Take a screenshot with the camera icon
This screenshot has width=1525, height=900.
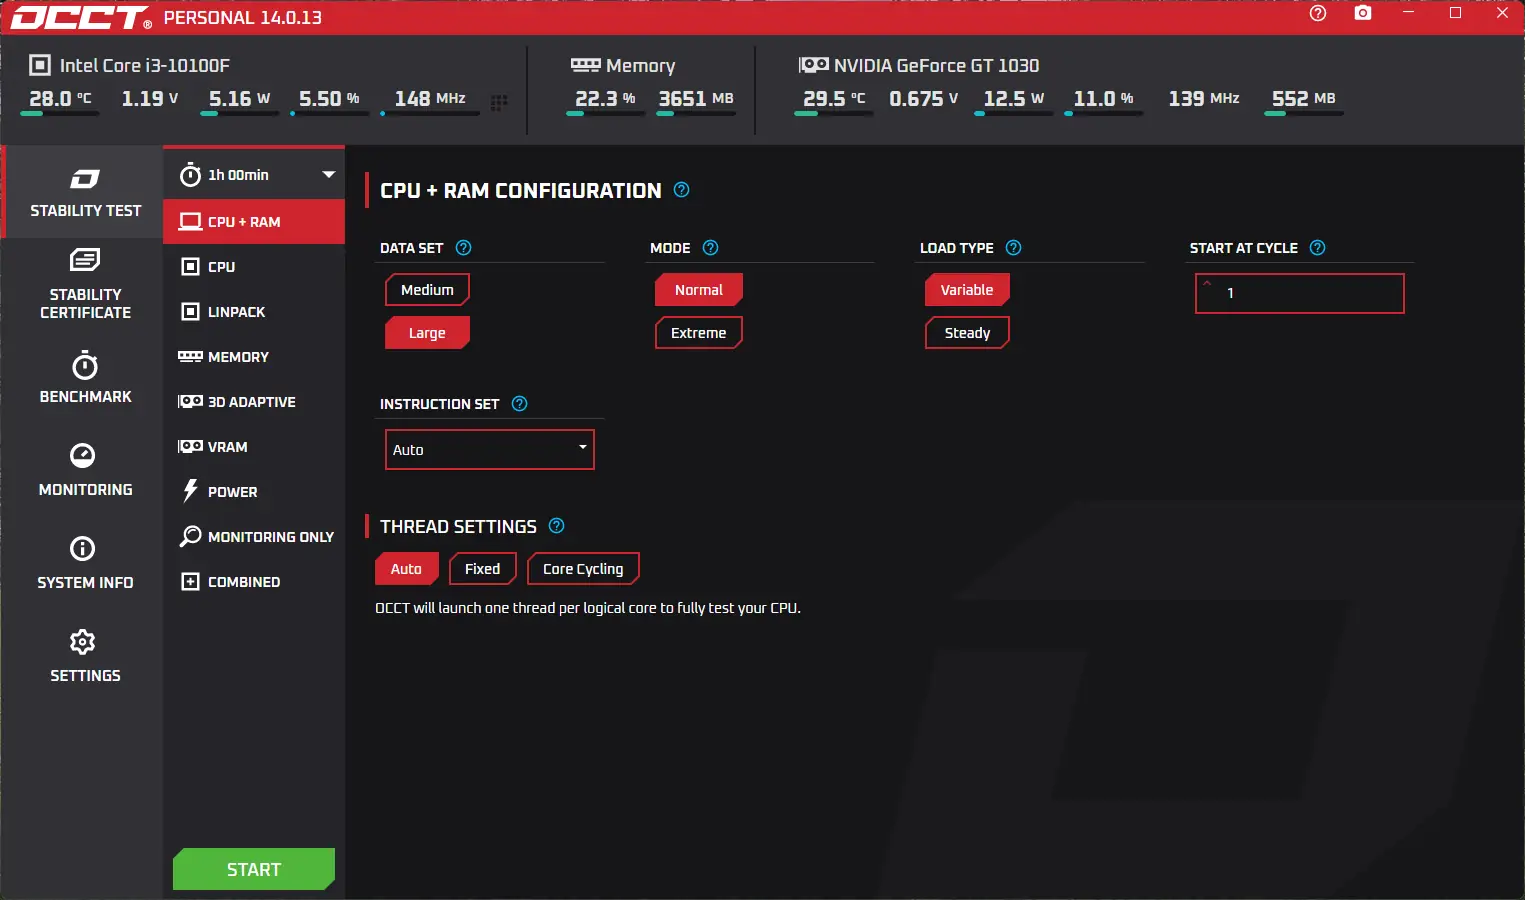point(1363,13)
